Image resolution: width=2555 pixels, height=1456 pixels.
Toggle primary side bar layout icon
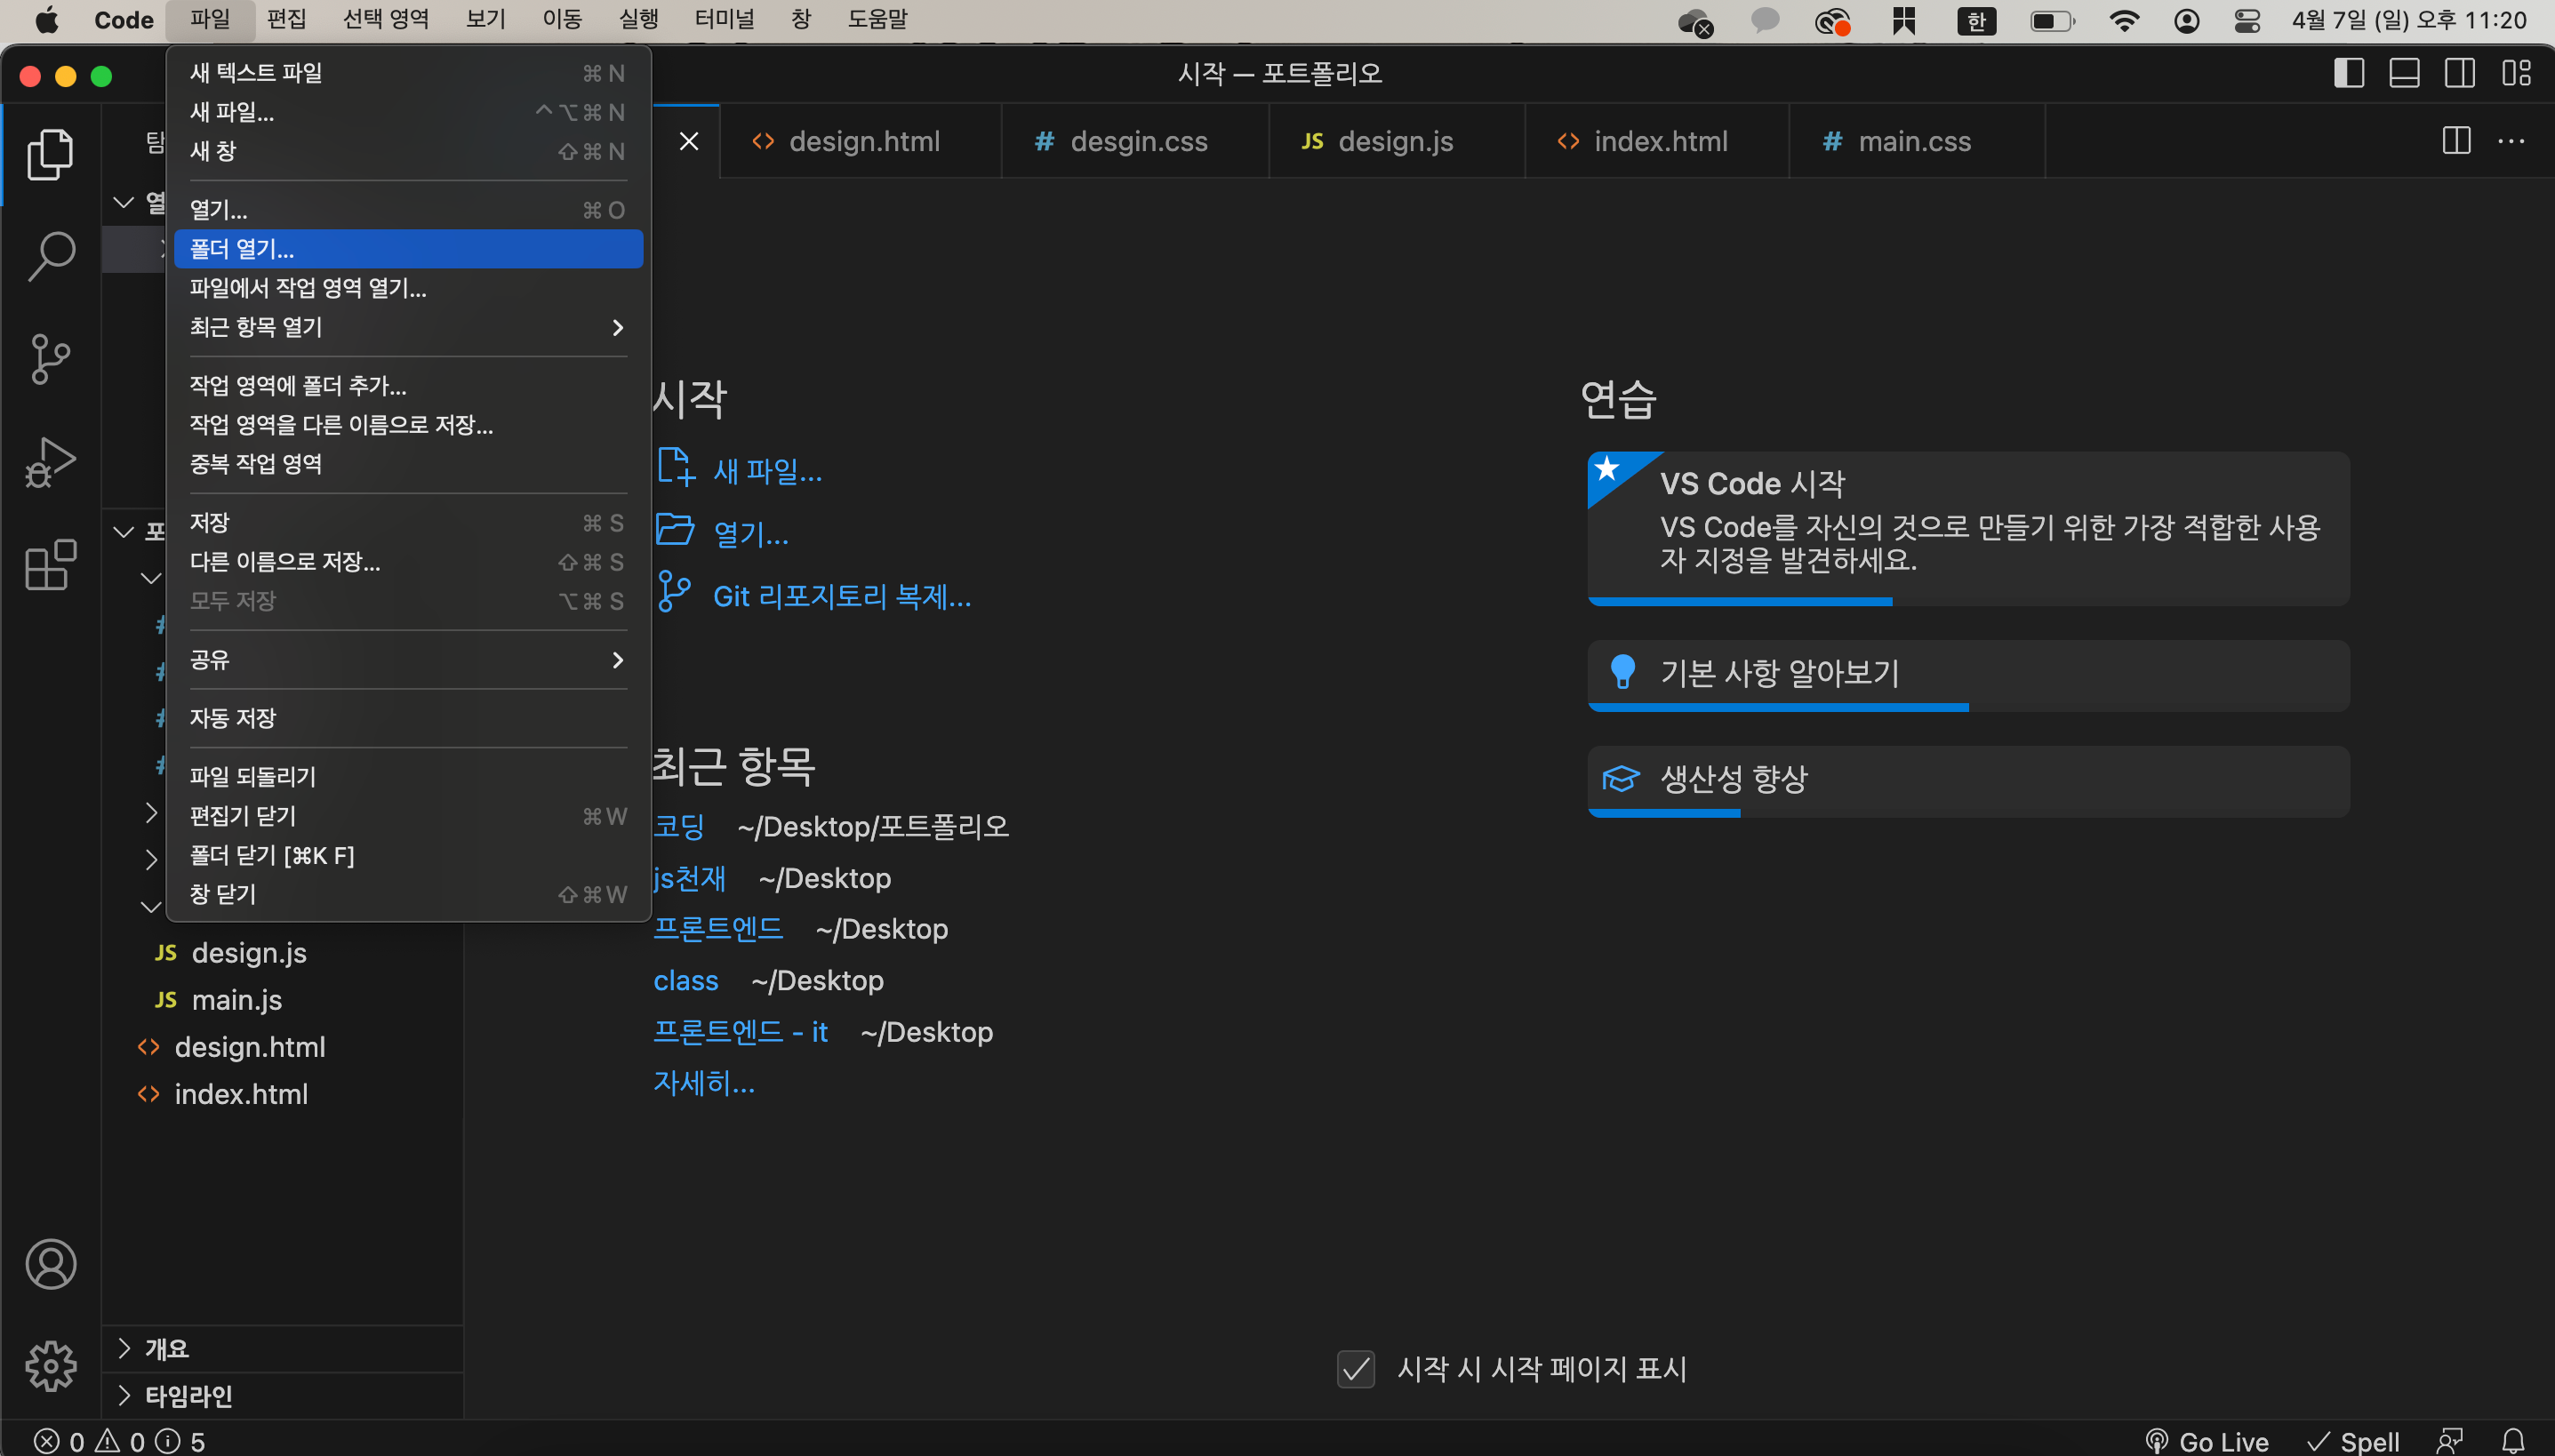2348,73
